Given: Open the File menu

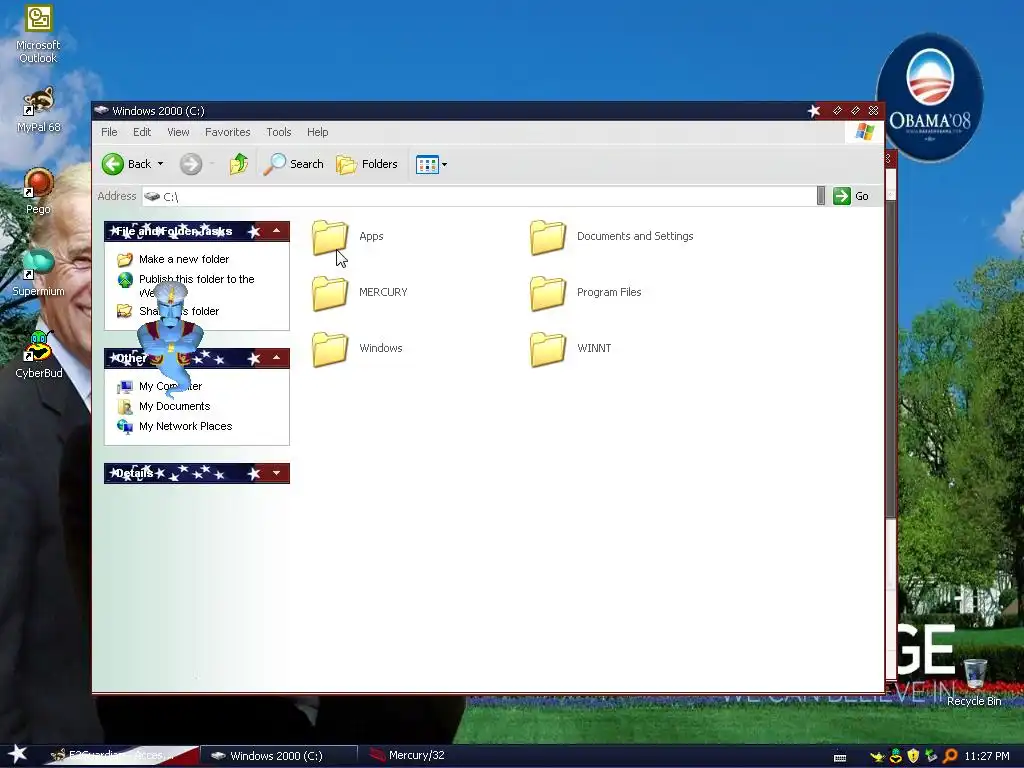Looking at the screenshot, I should coord(109,132).
